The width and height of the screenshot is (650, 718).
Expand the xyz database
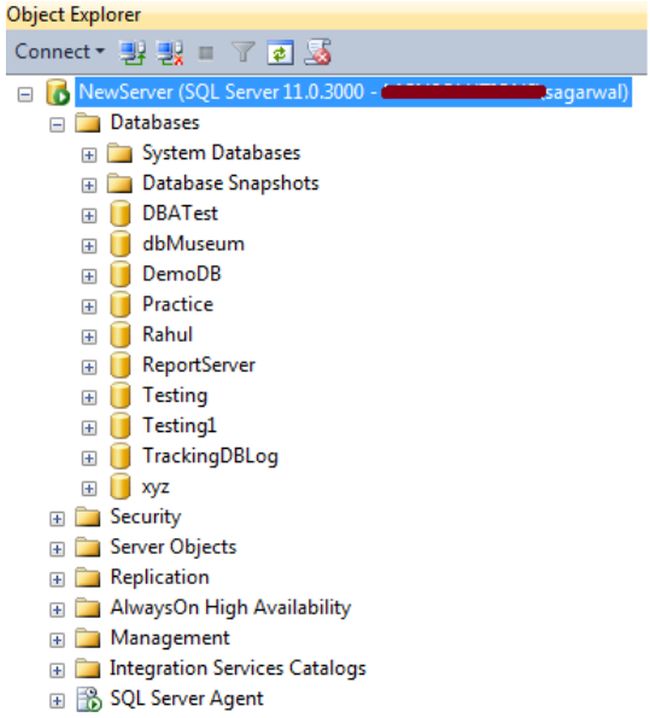pyautogui.click(x=89, y=488)
